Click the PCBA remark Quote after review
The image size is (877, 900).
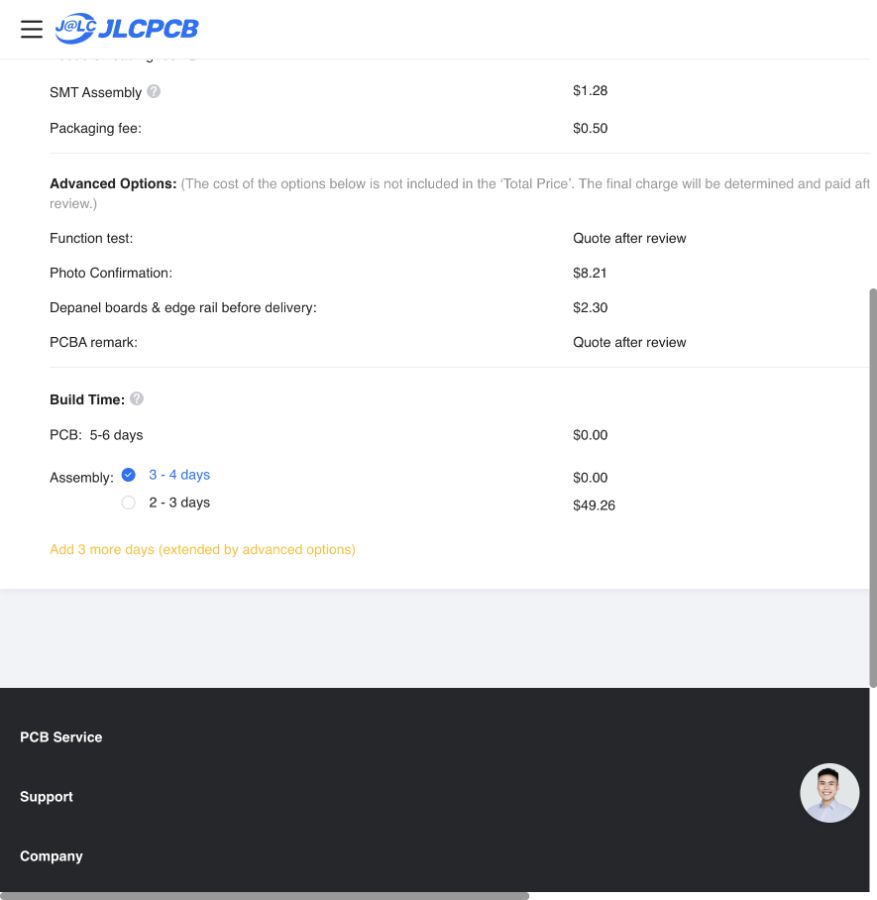coord(630,342)
